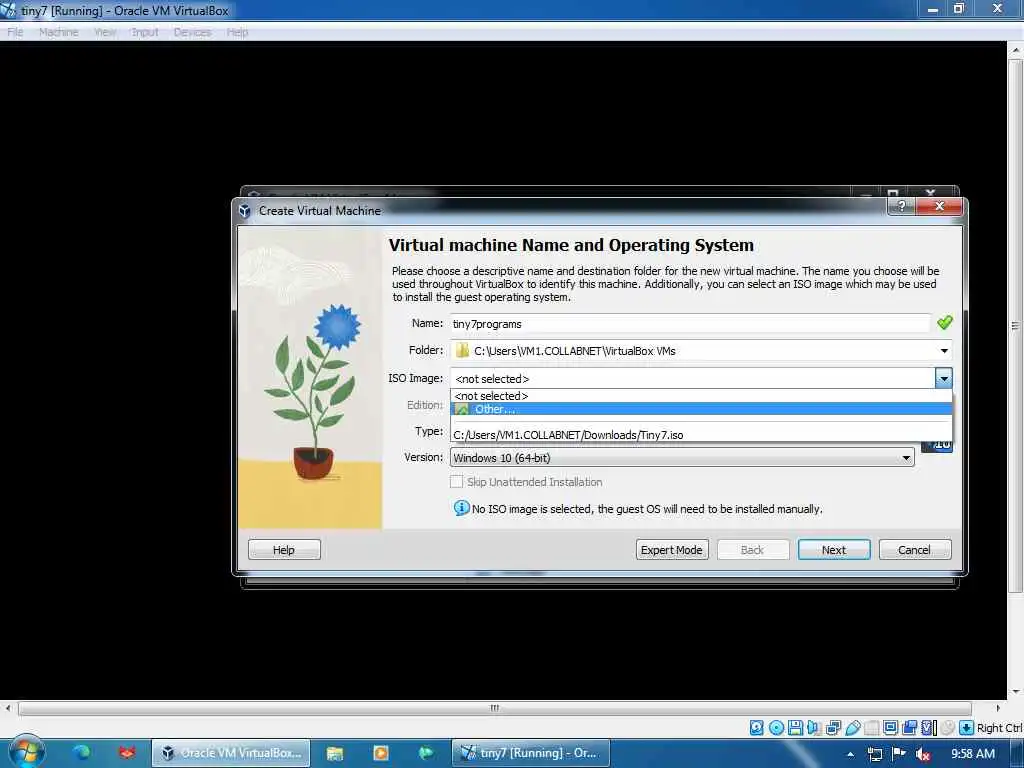Viewport: 1024px width, 768px height.
Task: Click the green valid-name checkmark icon
Action: click(x=944, y=323)
